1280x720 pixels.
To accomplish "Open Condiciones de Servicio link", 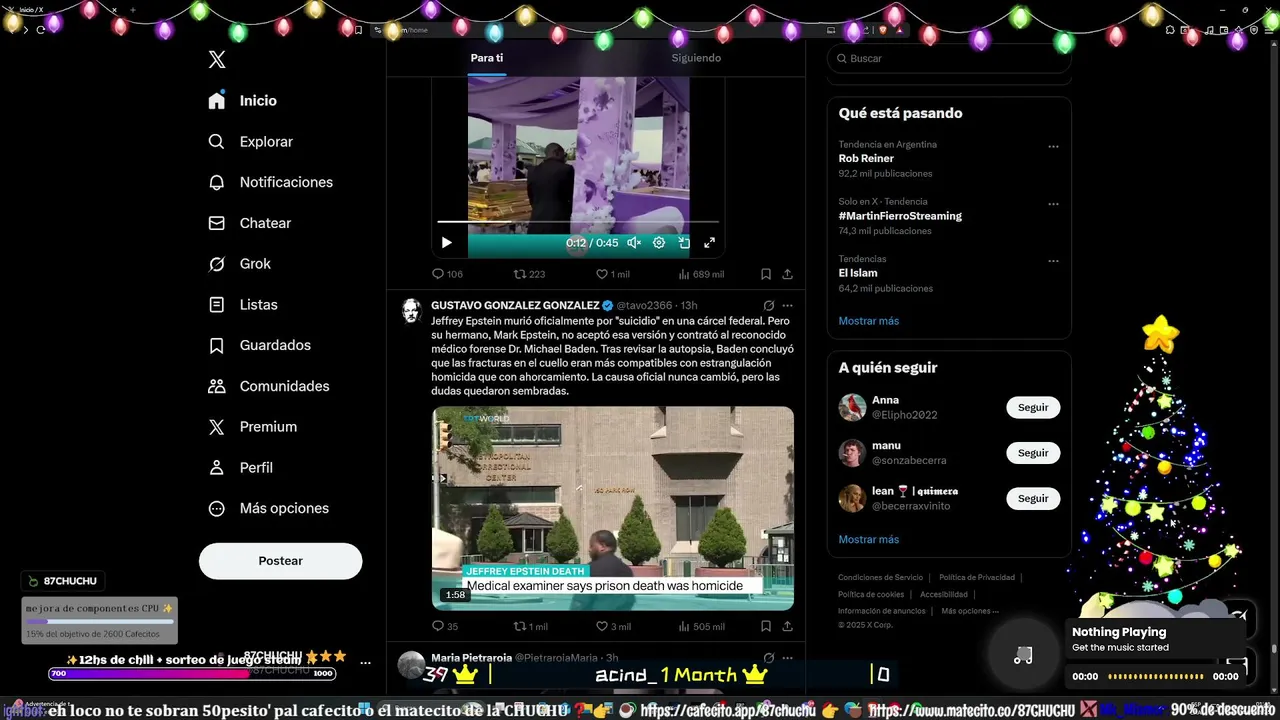I will pyautogui.click(x=881, y=578).
